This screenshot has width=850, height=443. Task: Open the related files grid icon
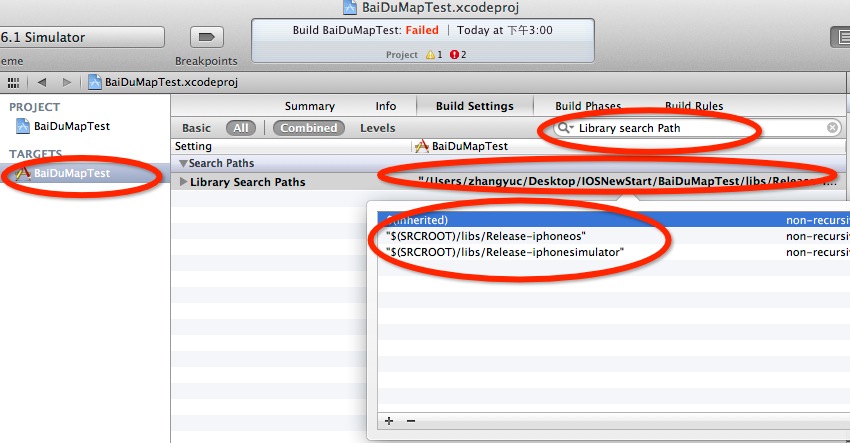14,82
